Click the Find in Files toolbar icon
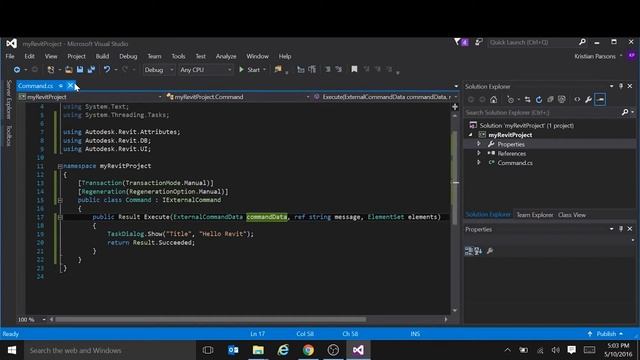This screenshot has height=360, width=640. tap(278, 69)
